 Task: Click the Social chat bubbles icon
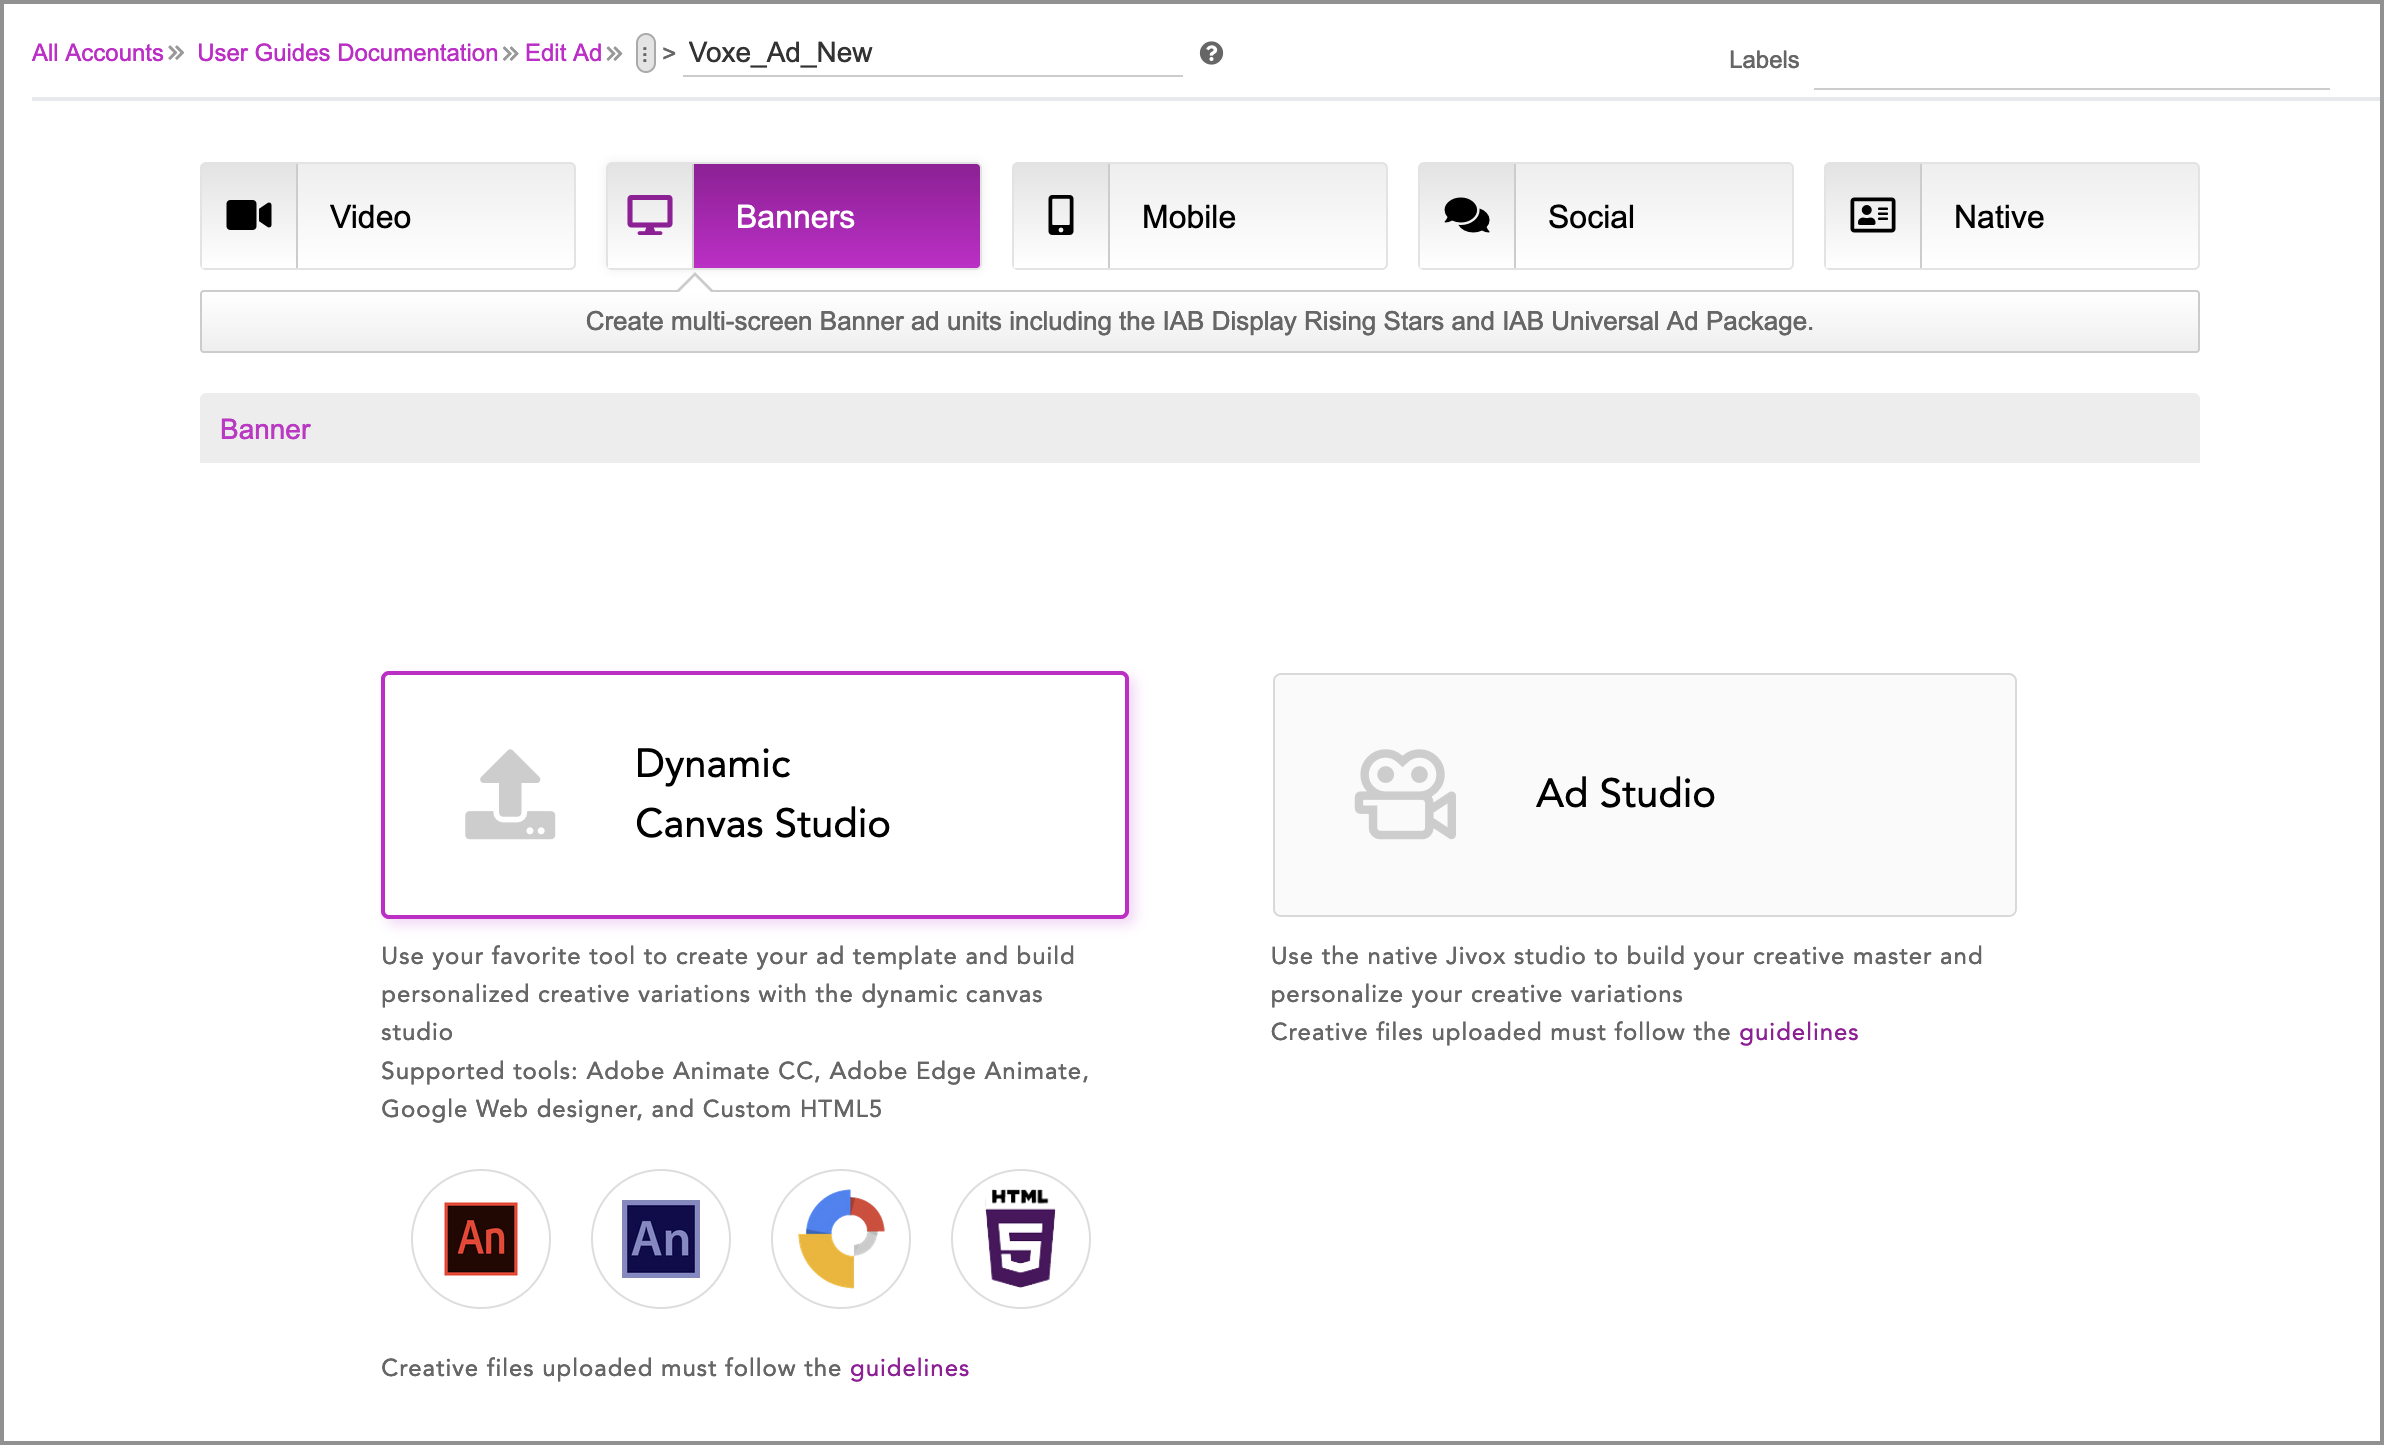pos(1466,216)
